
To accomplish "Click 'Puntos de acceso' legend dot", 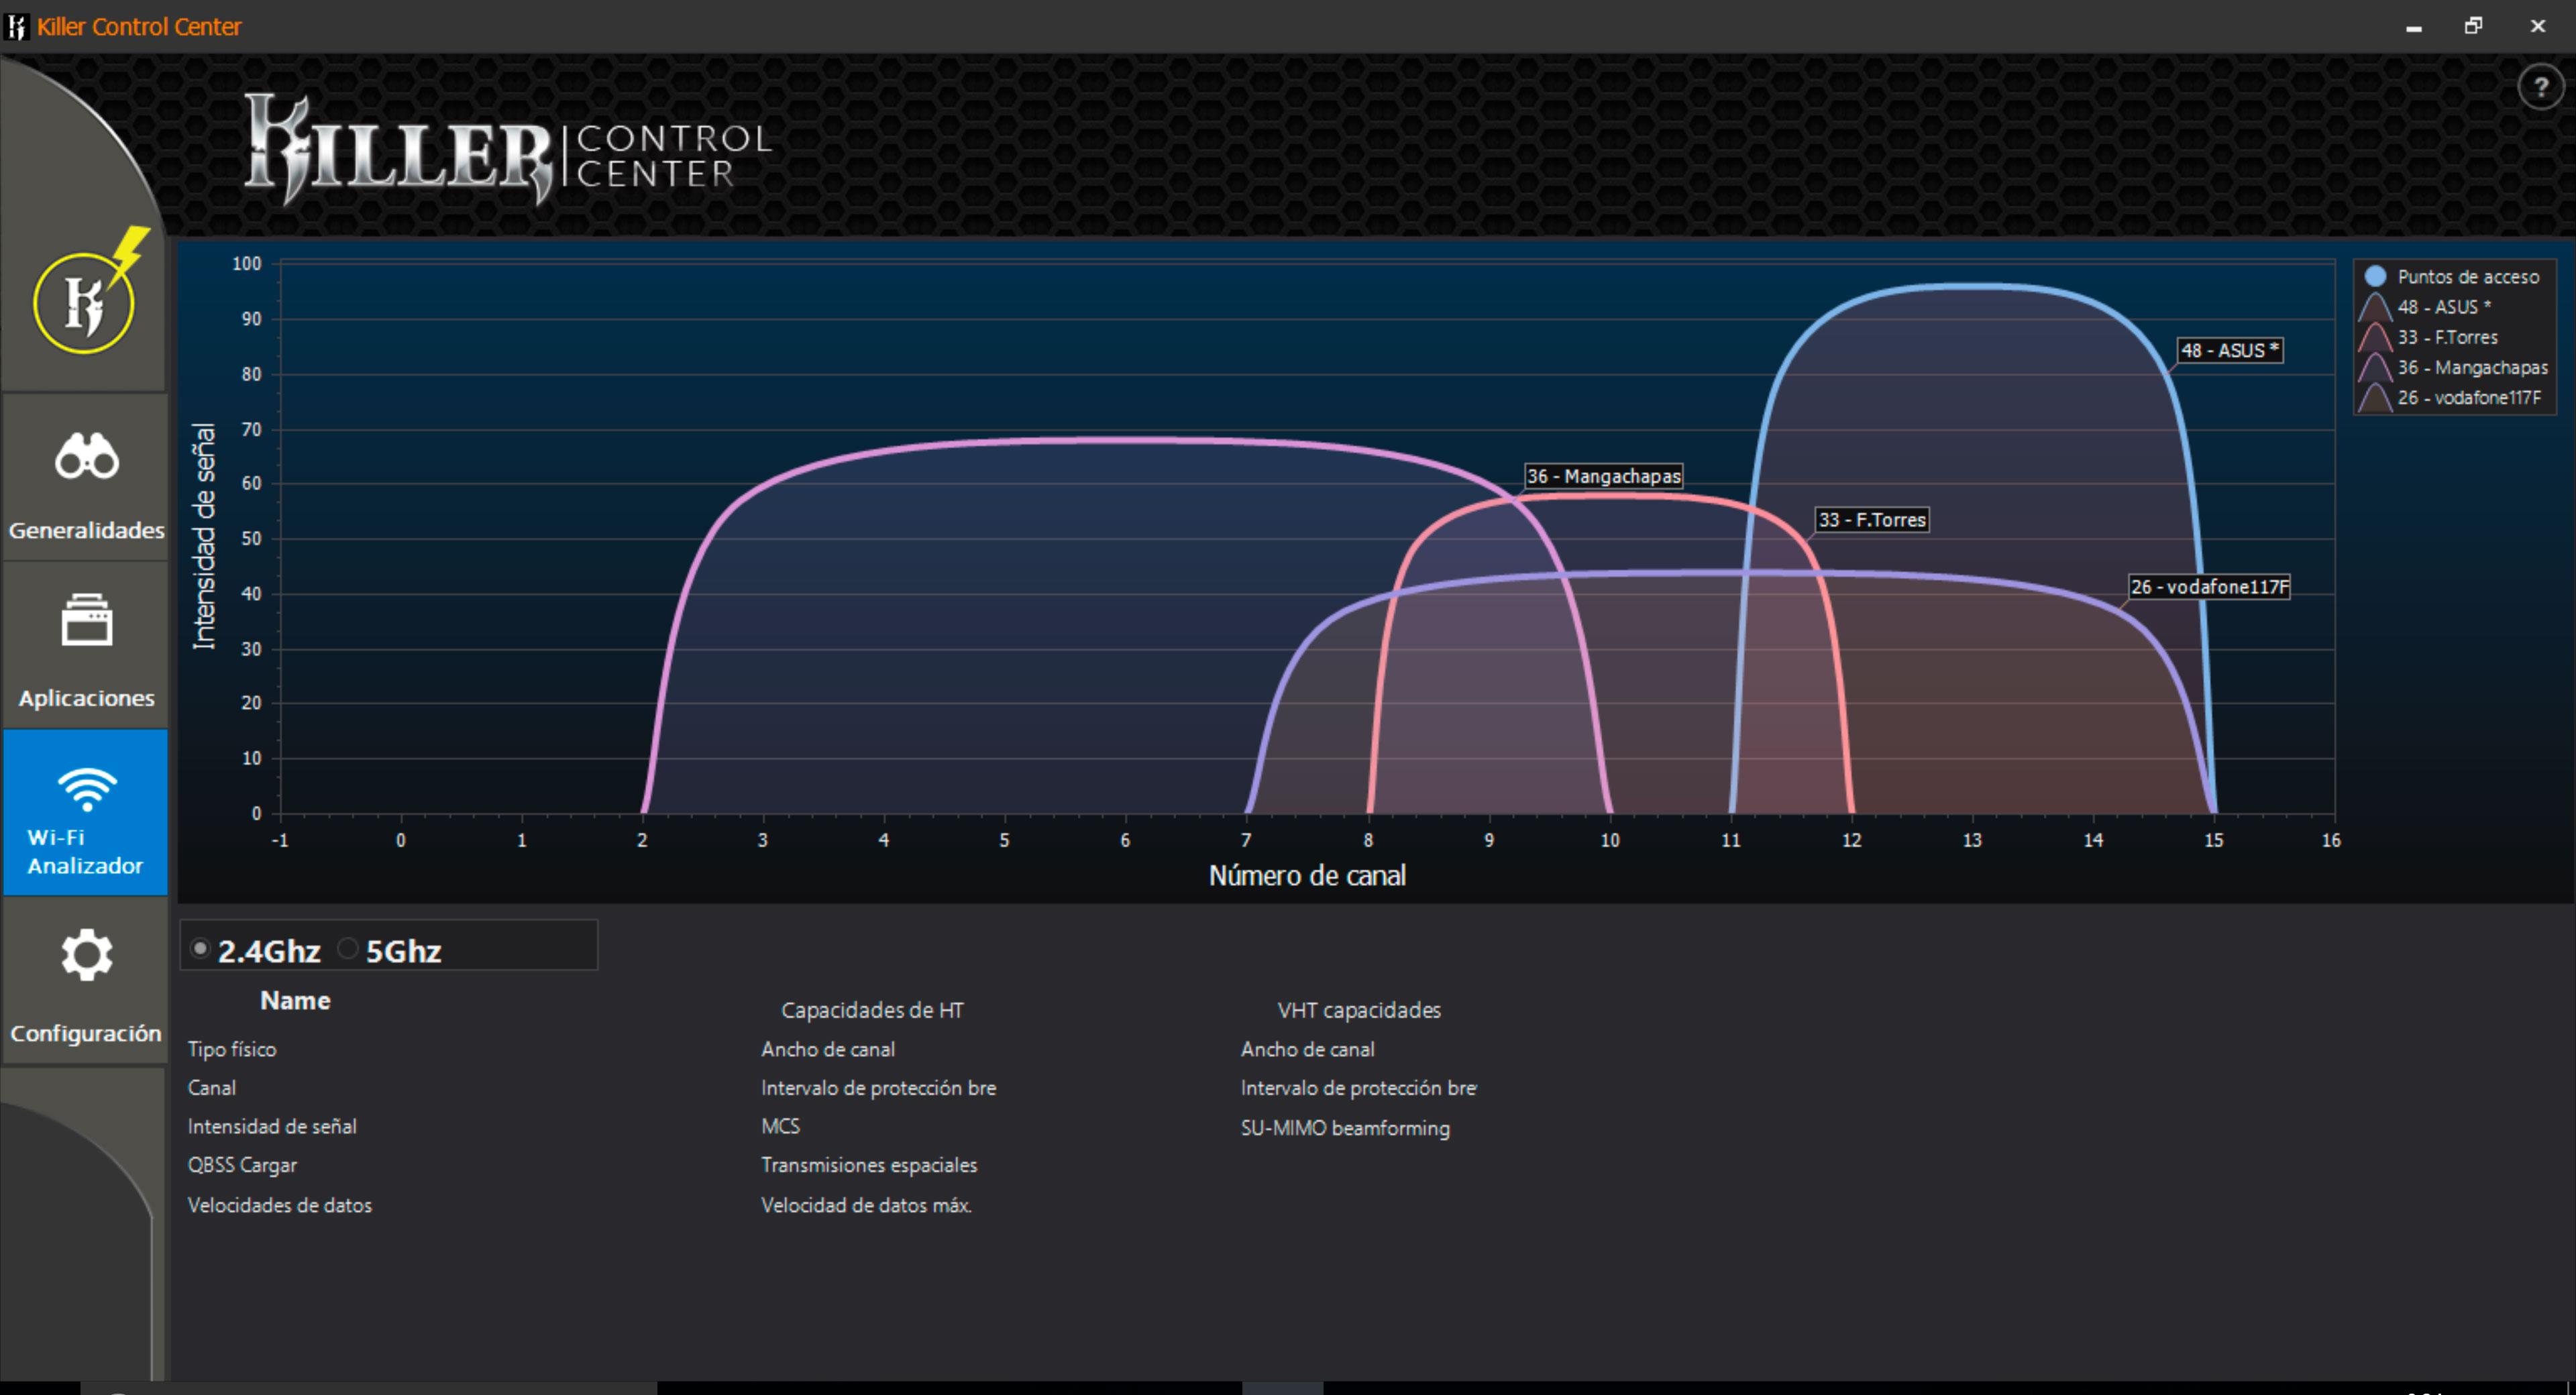I will pyautogui.click(x=2376, y=276).
